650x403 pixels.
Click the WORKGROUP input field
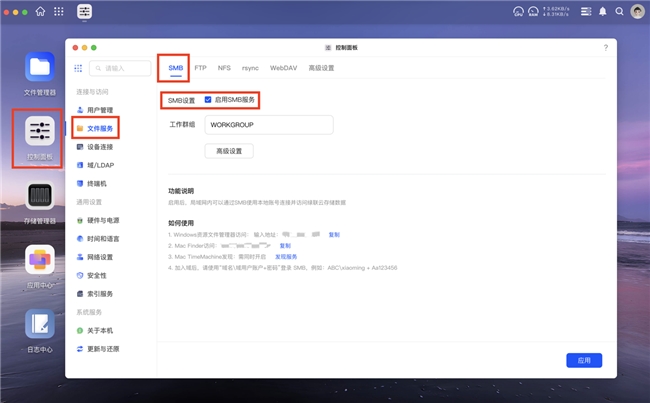269,125
